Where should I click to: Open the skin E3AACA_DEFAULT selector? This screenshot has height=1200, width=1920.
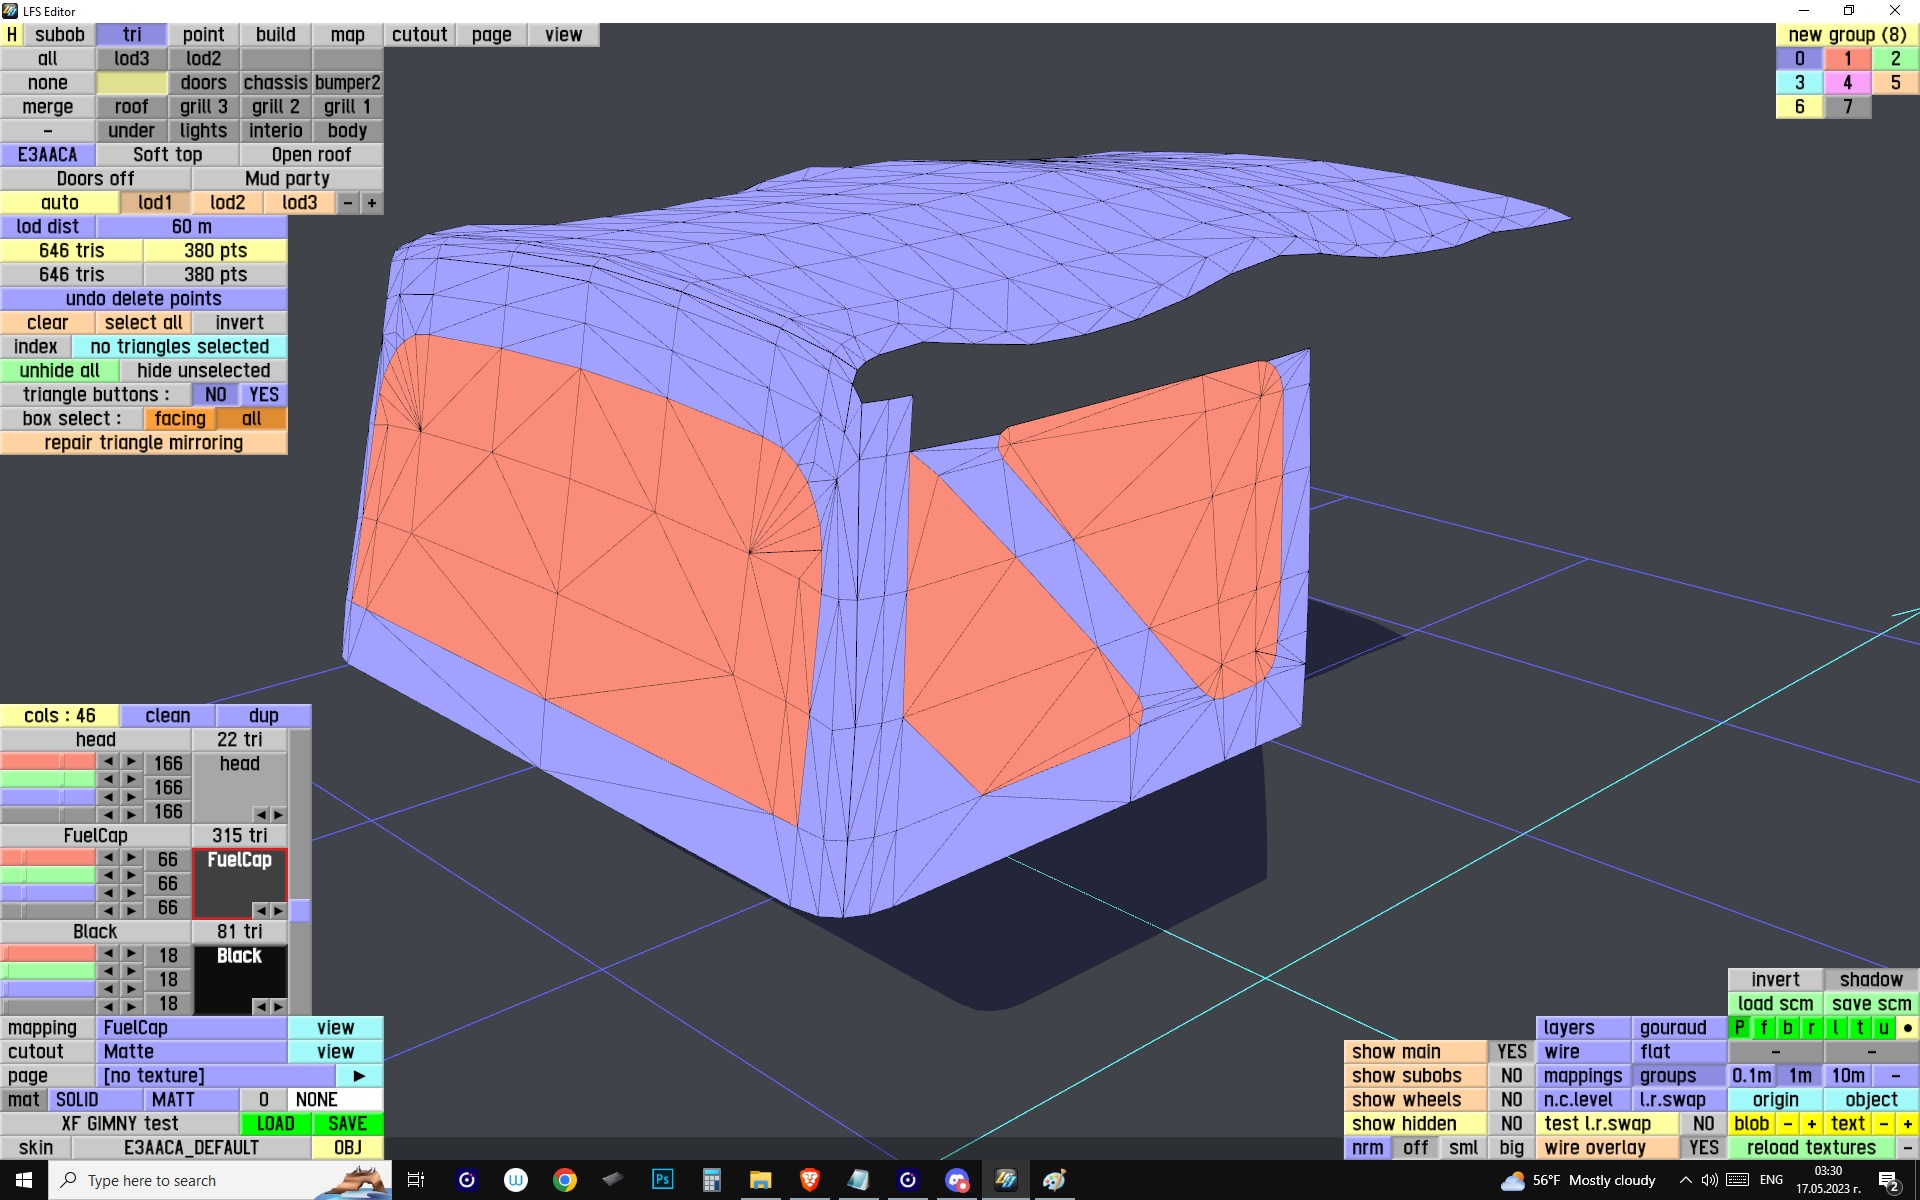(x=191, y=1148)
